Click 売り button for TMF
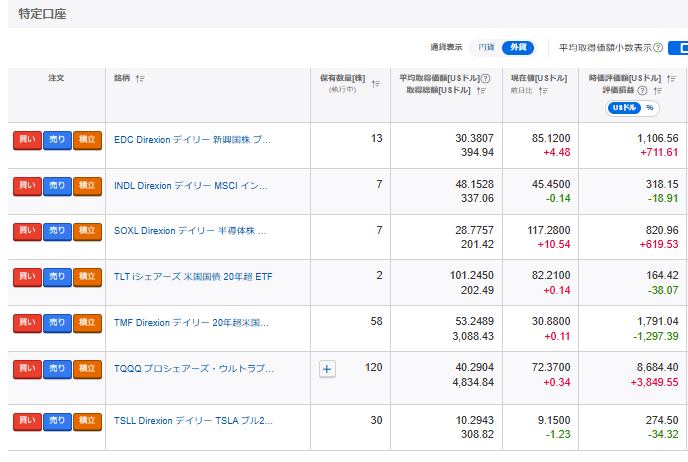 [x=57, y=323]
